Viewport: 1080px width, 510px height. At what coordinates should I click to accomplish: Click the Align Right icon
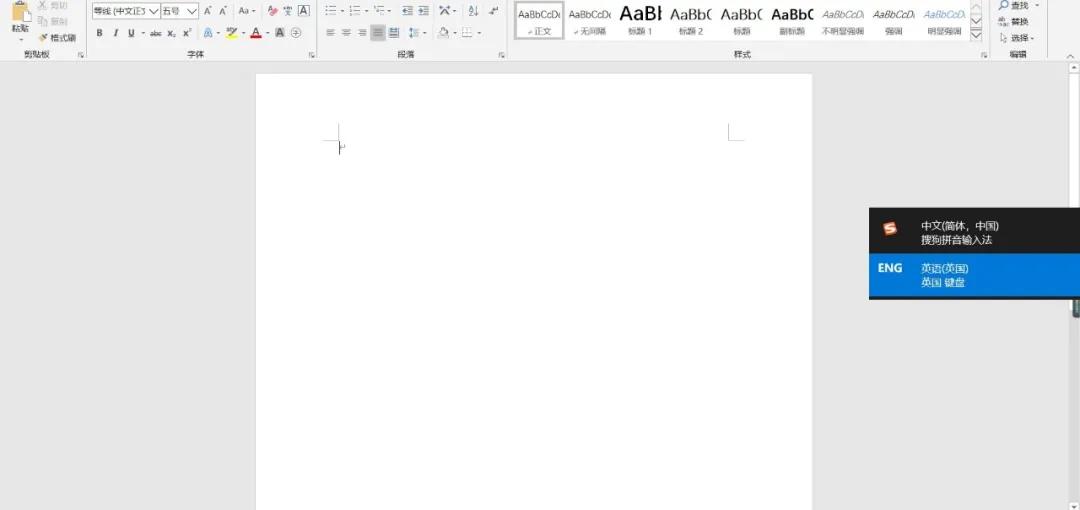click(362, 33)
